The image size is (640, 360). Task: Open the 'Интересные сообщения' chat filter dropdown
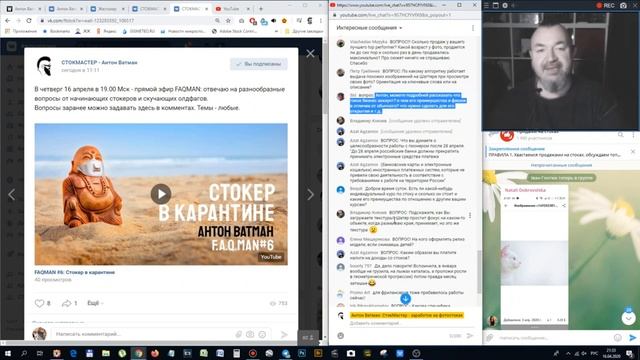pos(369,28)
